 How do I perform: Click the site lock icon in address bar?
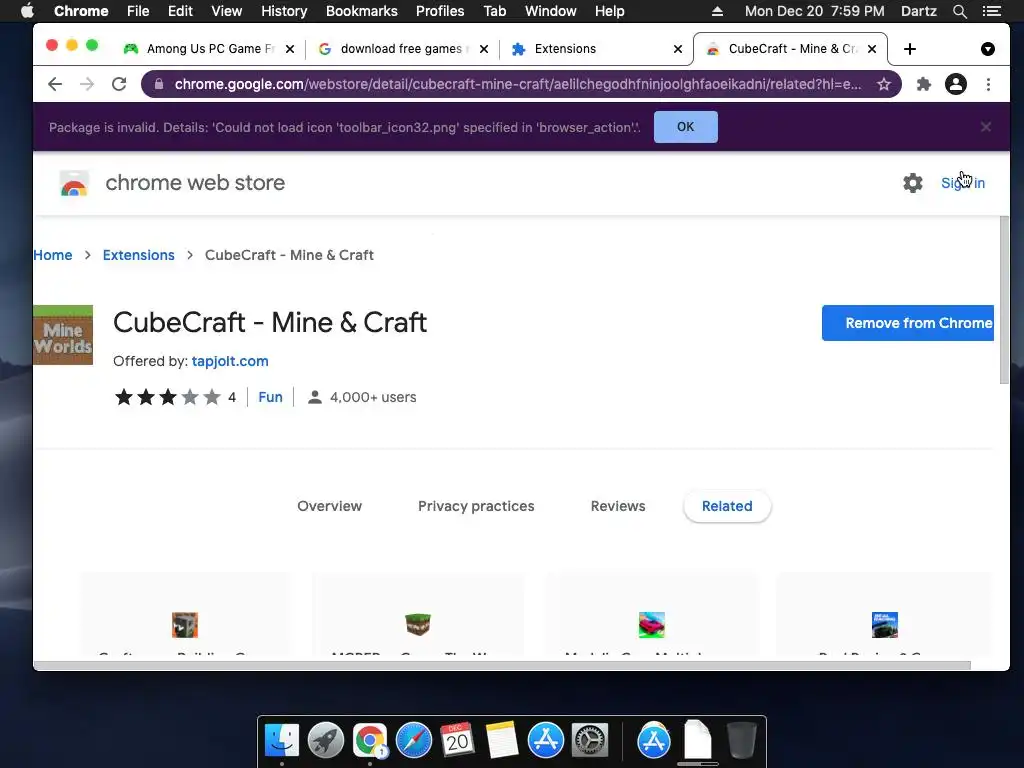coord(159,84)
